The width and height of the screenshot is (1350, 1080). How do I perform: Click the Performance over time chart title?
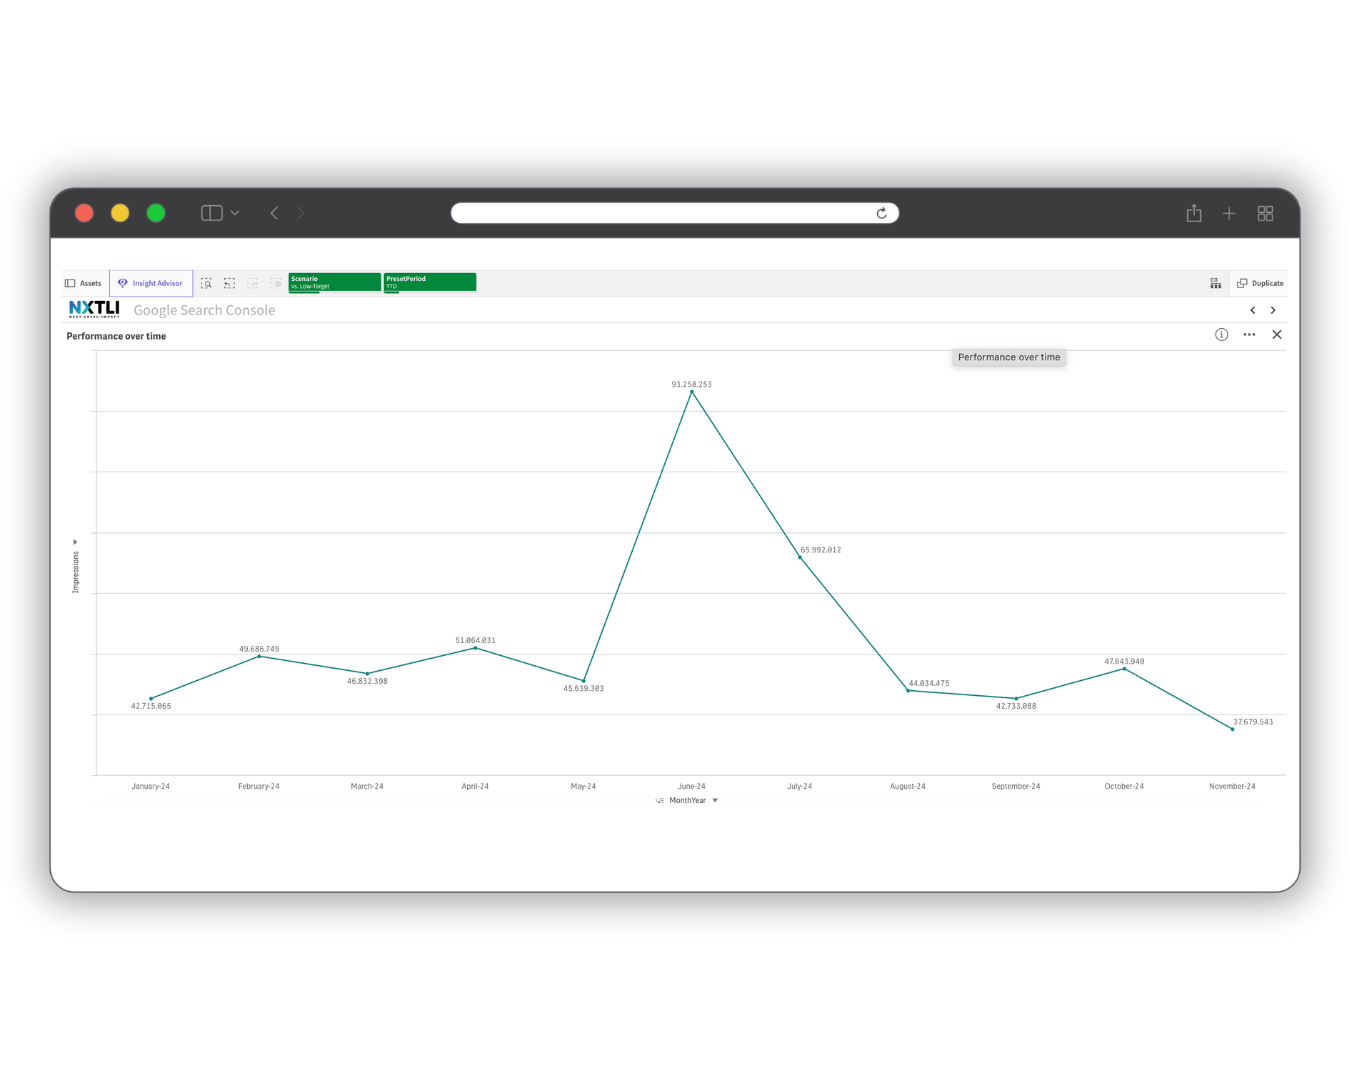tap(116, 336)
